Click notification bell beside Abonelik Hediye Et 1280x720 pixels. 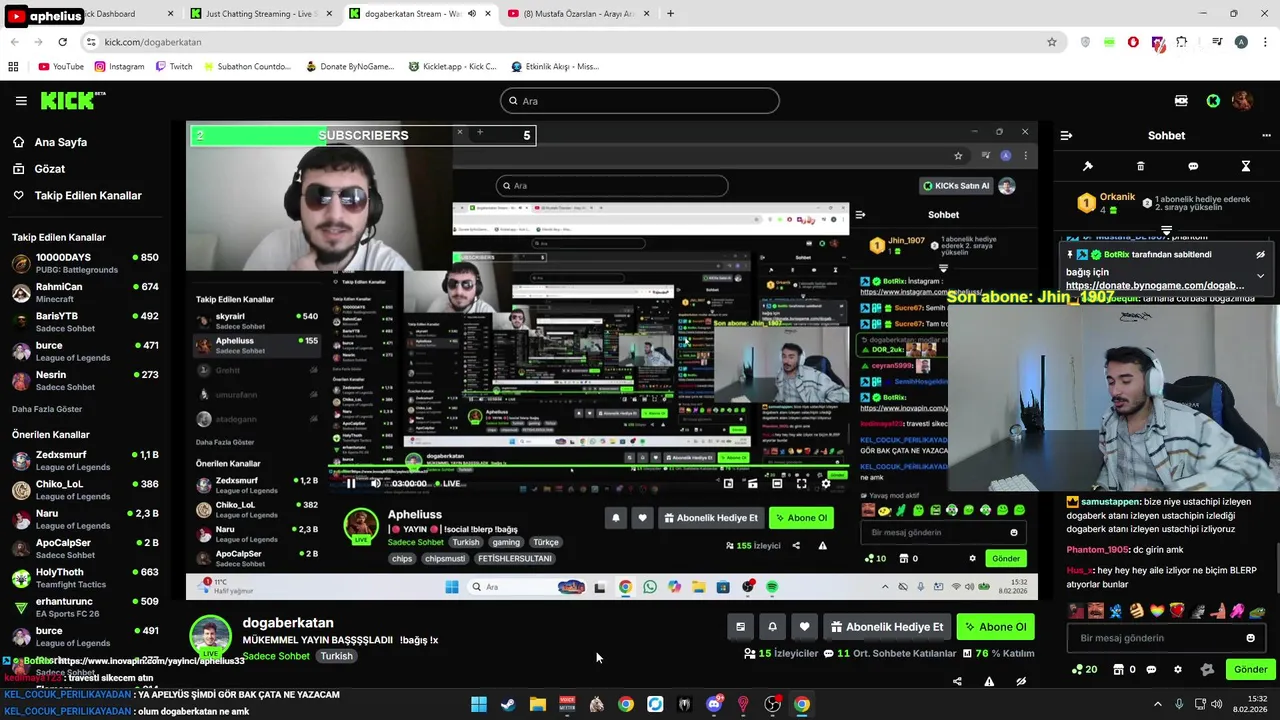pyautogui.click(x=772, y=627)
